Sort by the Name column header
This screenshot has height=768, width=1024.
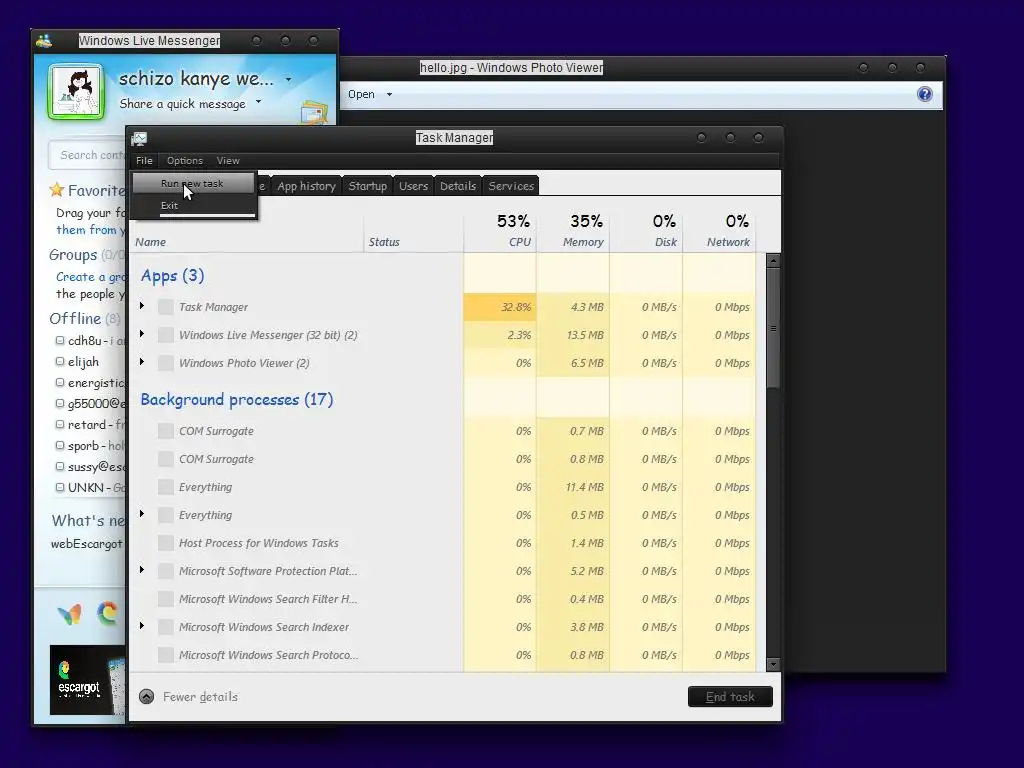[151, 242]
